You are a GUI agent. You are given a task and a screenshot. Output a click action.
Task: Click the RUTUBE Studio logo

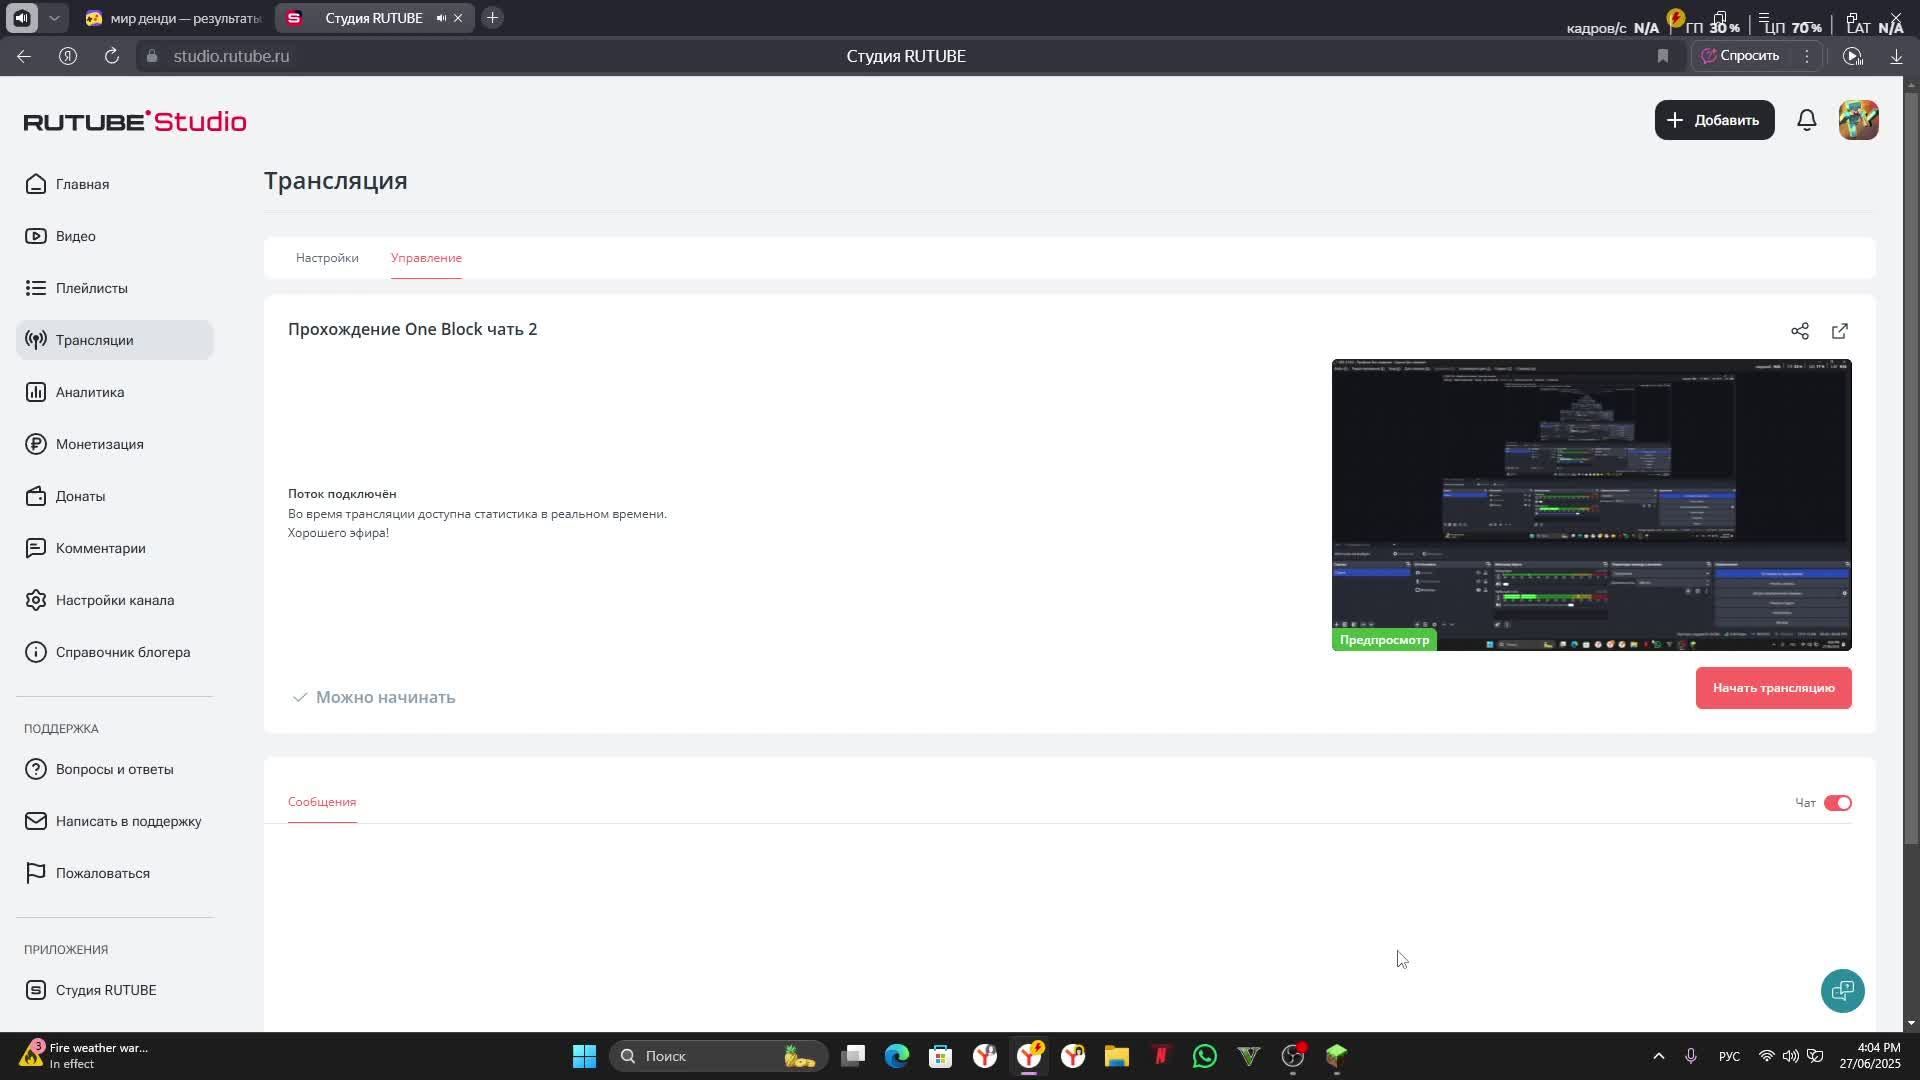pos(135,121)
